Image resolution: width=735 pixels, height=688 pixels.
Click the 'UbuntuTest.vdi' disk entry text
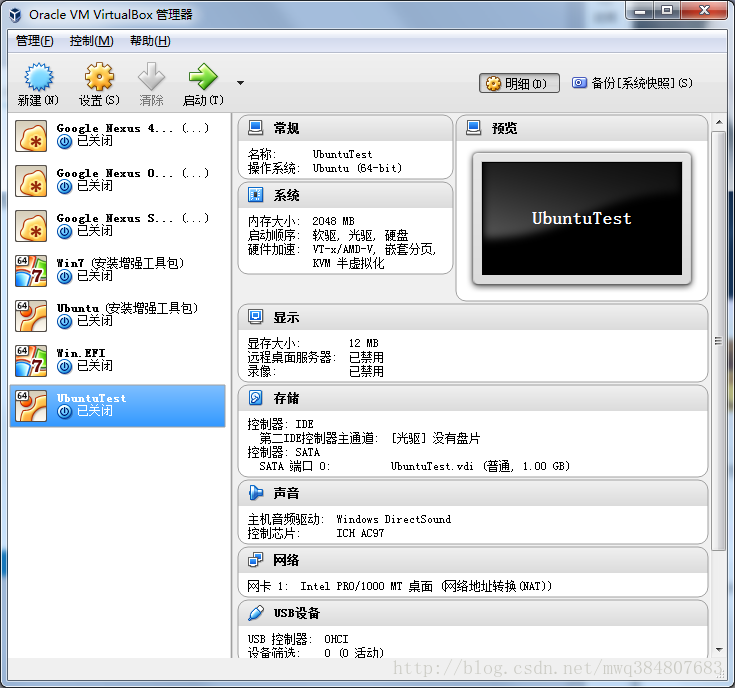point(432,466)
